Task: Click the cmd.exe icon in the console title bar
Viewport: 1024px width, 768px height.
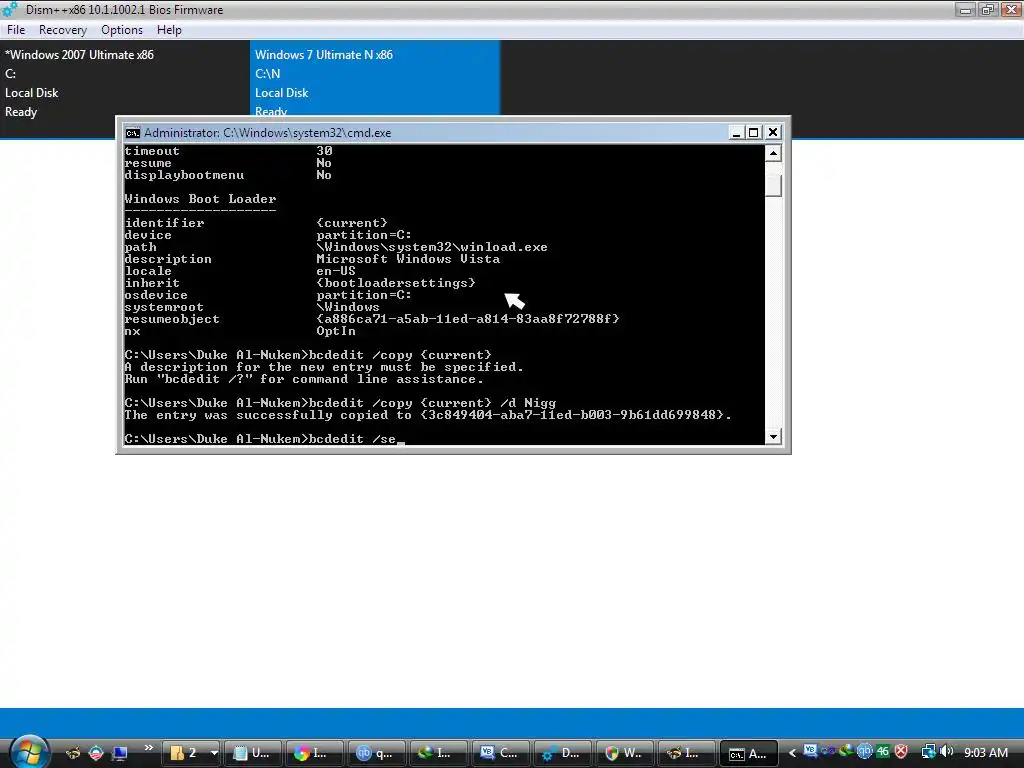Action: pos(133,133)
